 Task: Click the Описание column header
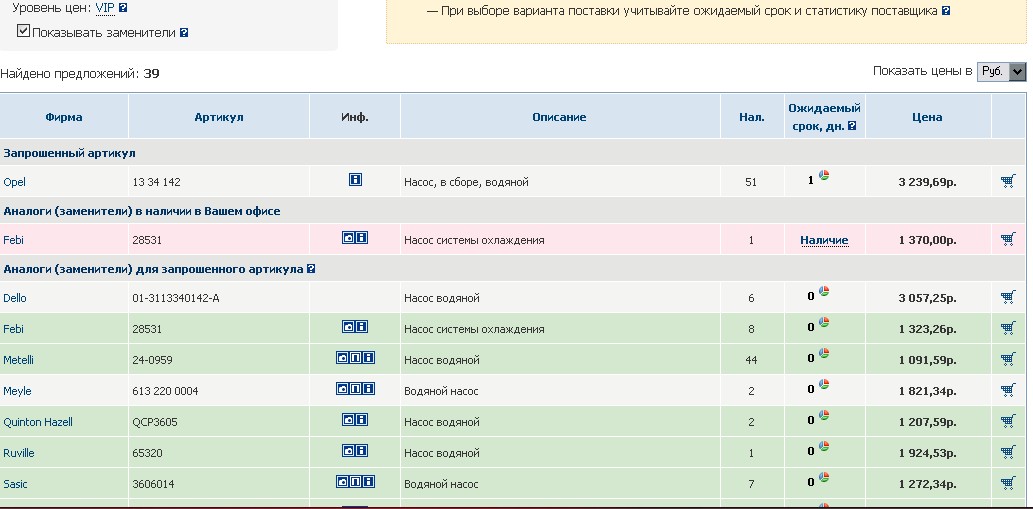[559, 117]
